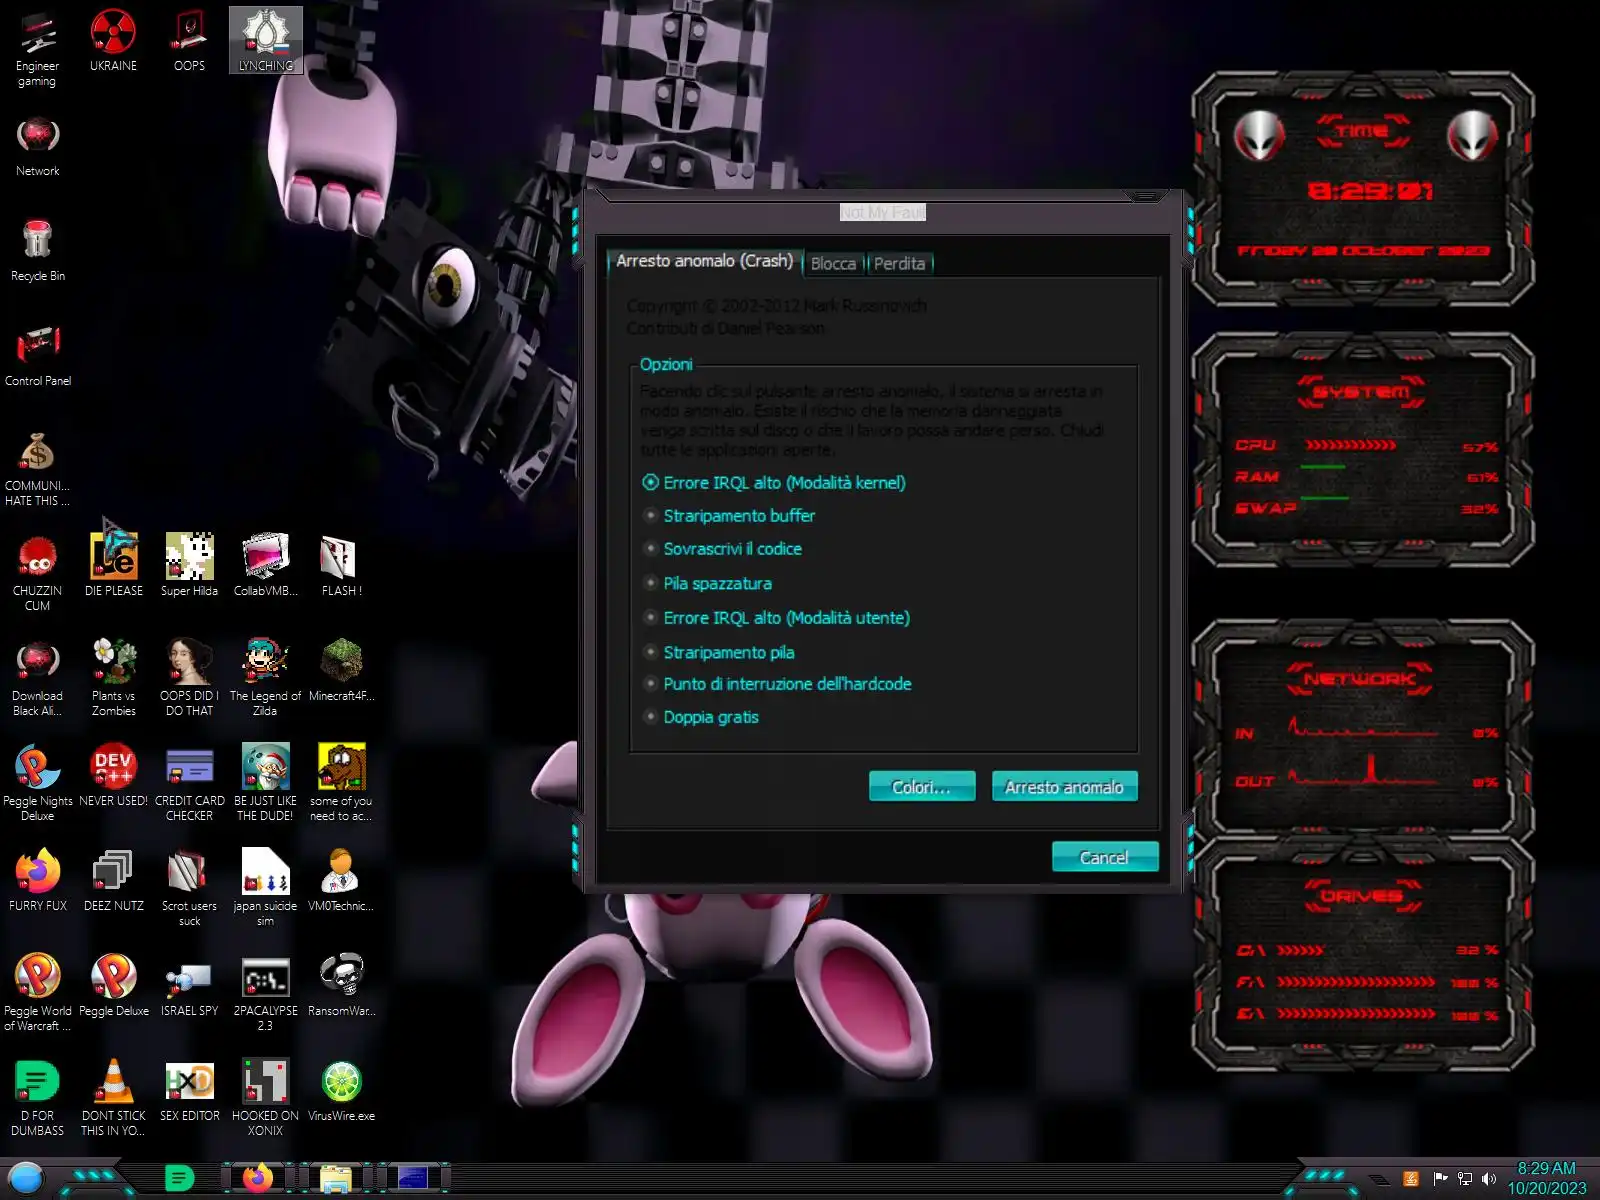Select Errore IRQL alto (Modalità utente) option
This screenshot has width=1600, height=1200.
coord(776,618)
